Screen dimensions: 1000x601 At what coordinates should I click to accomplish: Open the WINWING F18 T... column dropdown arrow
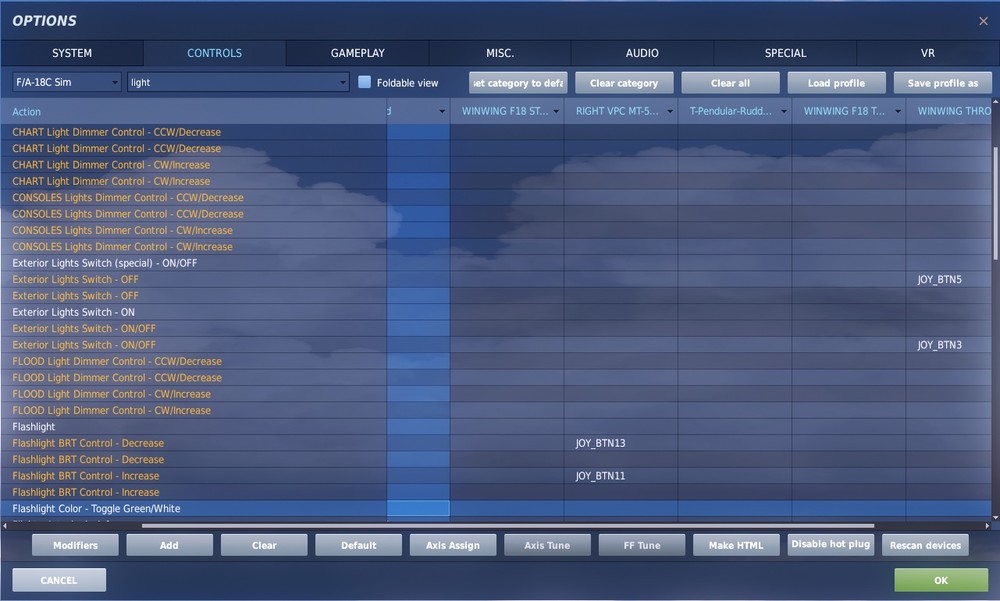[x=898, y=112]
